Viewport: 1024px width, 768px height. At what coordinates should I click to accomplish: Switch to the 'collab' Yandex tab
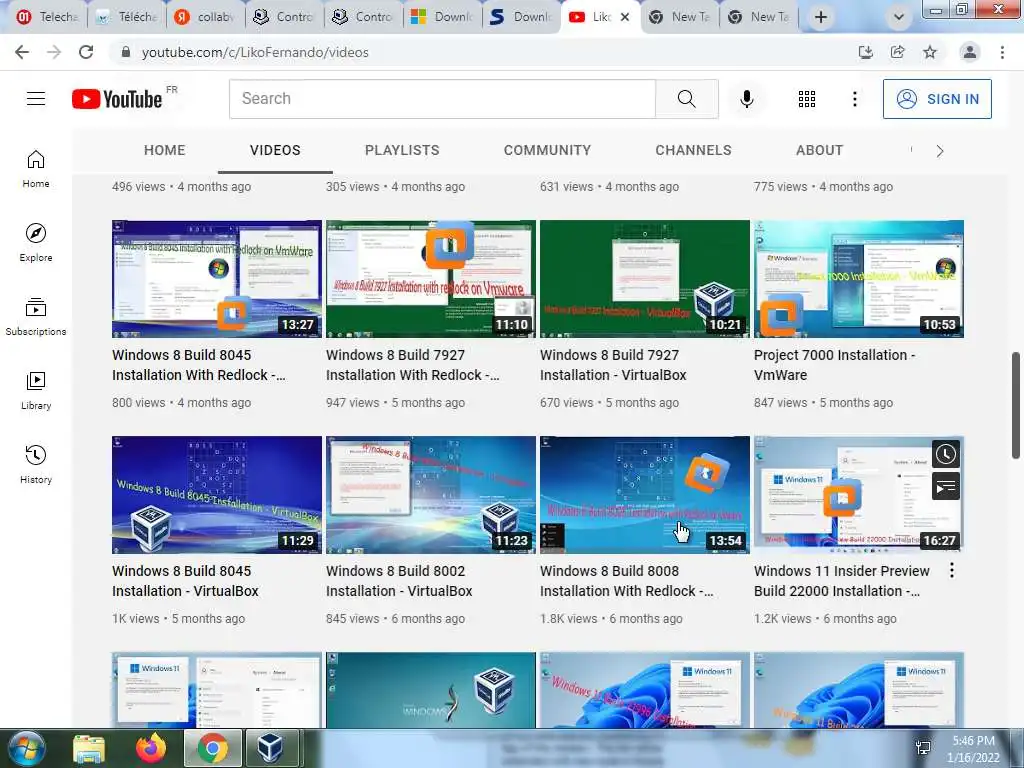tap(205, 17)
